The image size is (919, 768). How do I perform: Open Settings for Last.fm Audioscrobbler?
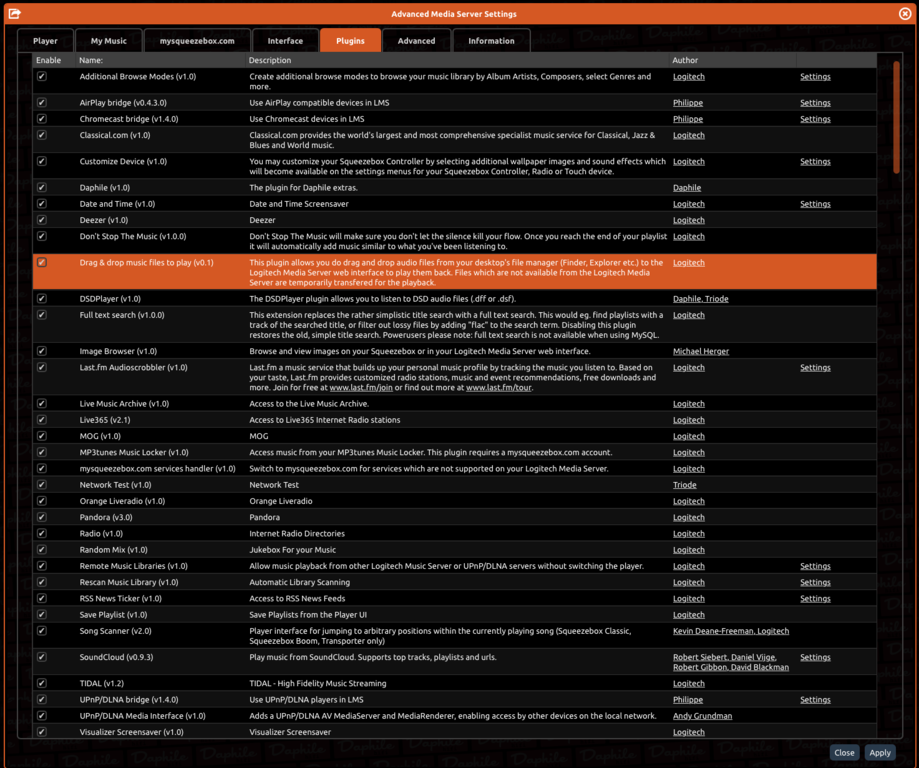click(x=815, y=368)
